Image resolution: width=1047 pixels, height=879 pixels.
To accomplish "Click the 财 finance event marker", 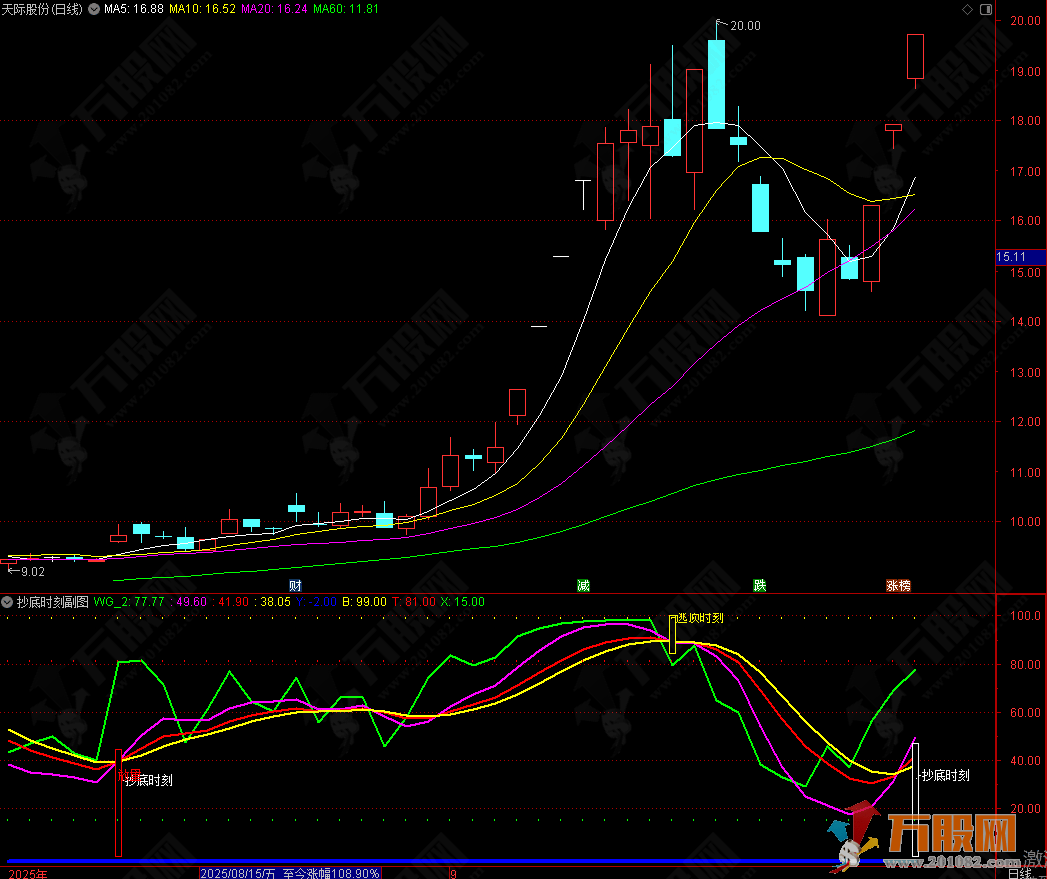I will [295, 585].
